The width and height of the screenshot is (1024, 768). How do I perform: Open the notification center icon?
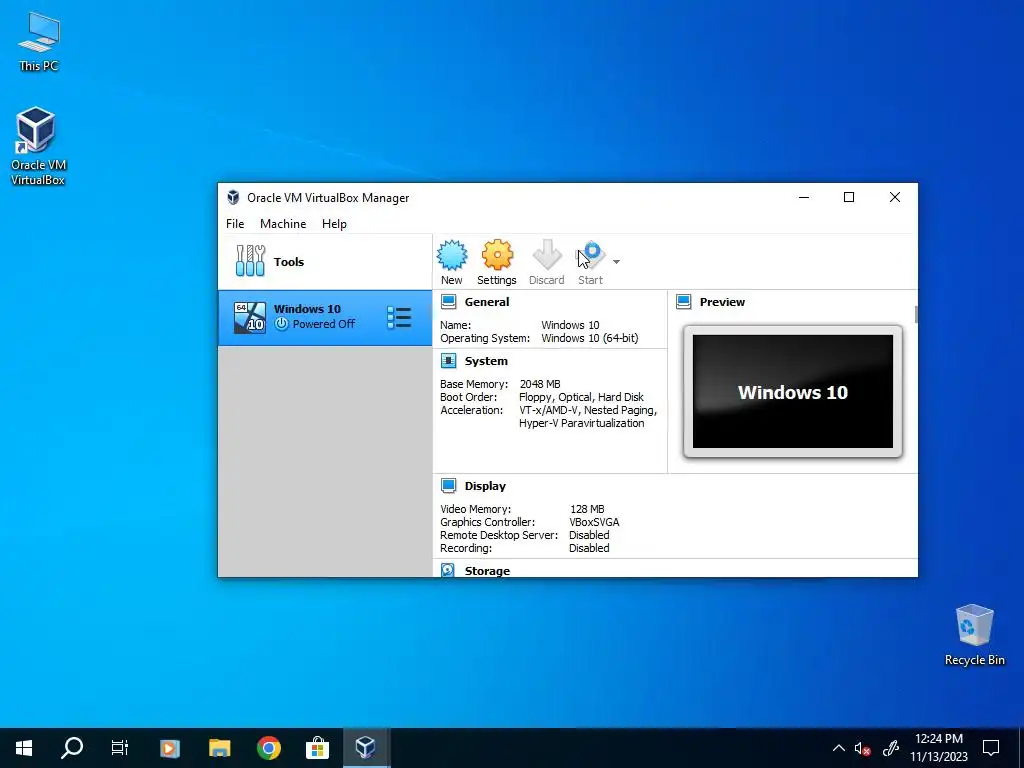coord(991,748)
